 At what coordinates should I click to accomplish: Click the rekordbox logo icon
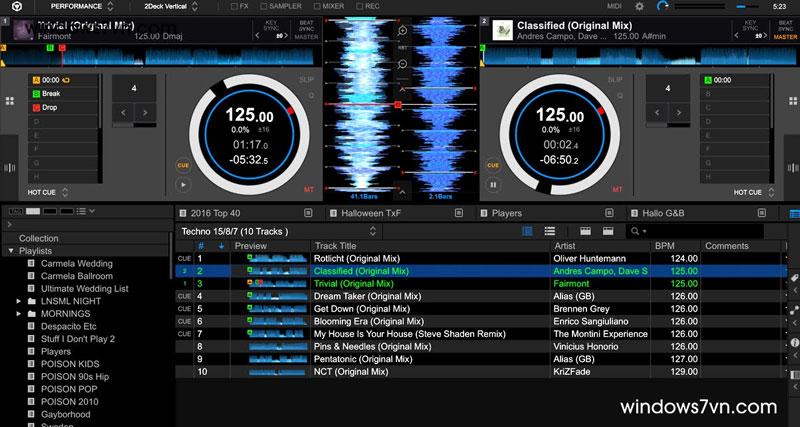(16, 7)
